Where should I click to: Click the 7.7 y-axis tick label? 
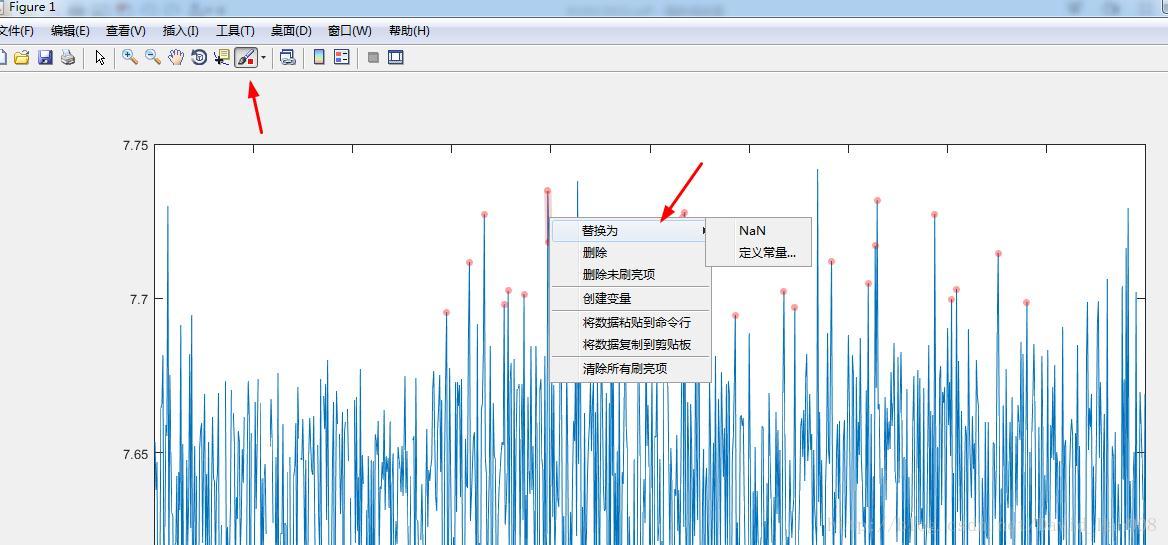click(x=139, y=299)
